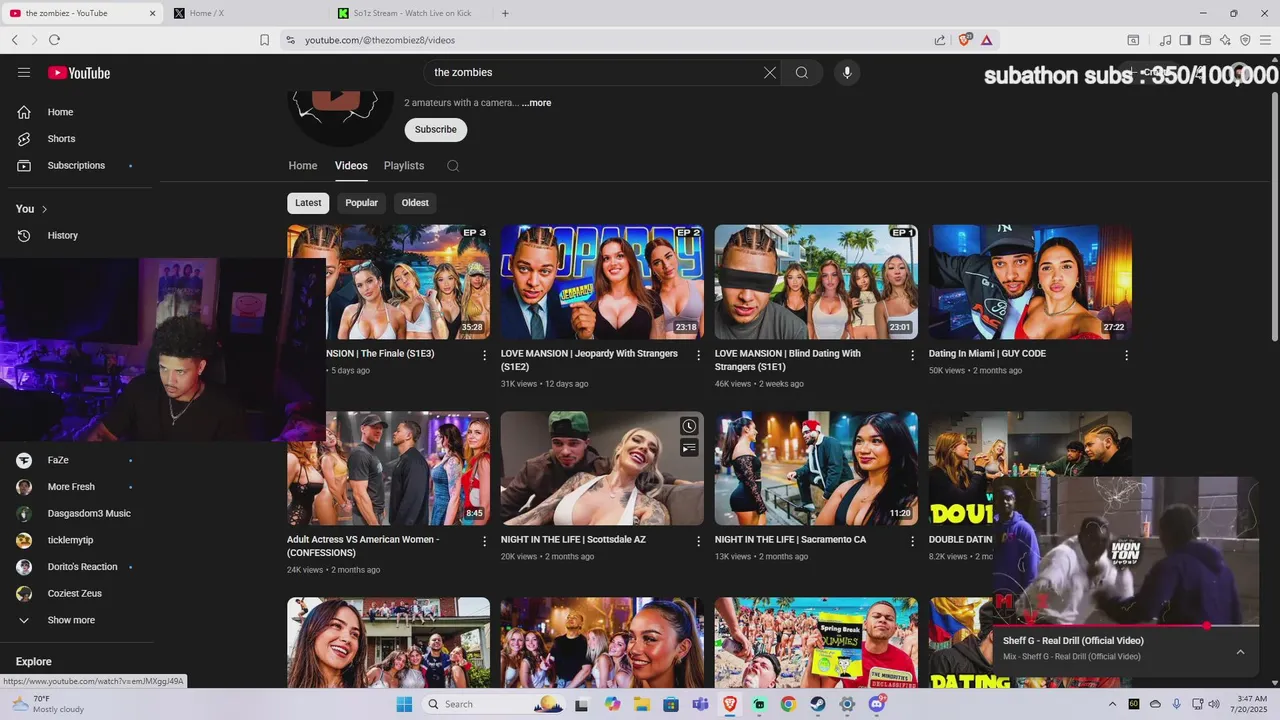1280x720 pixels.
Task: Open the Leo AI sparkle icon
Action: pos(1225,40)
